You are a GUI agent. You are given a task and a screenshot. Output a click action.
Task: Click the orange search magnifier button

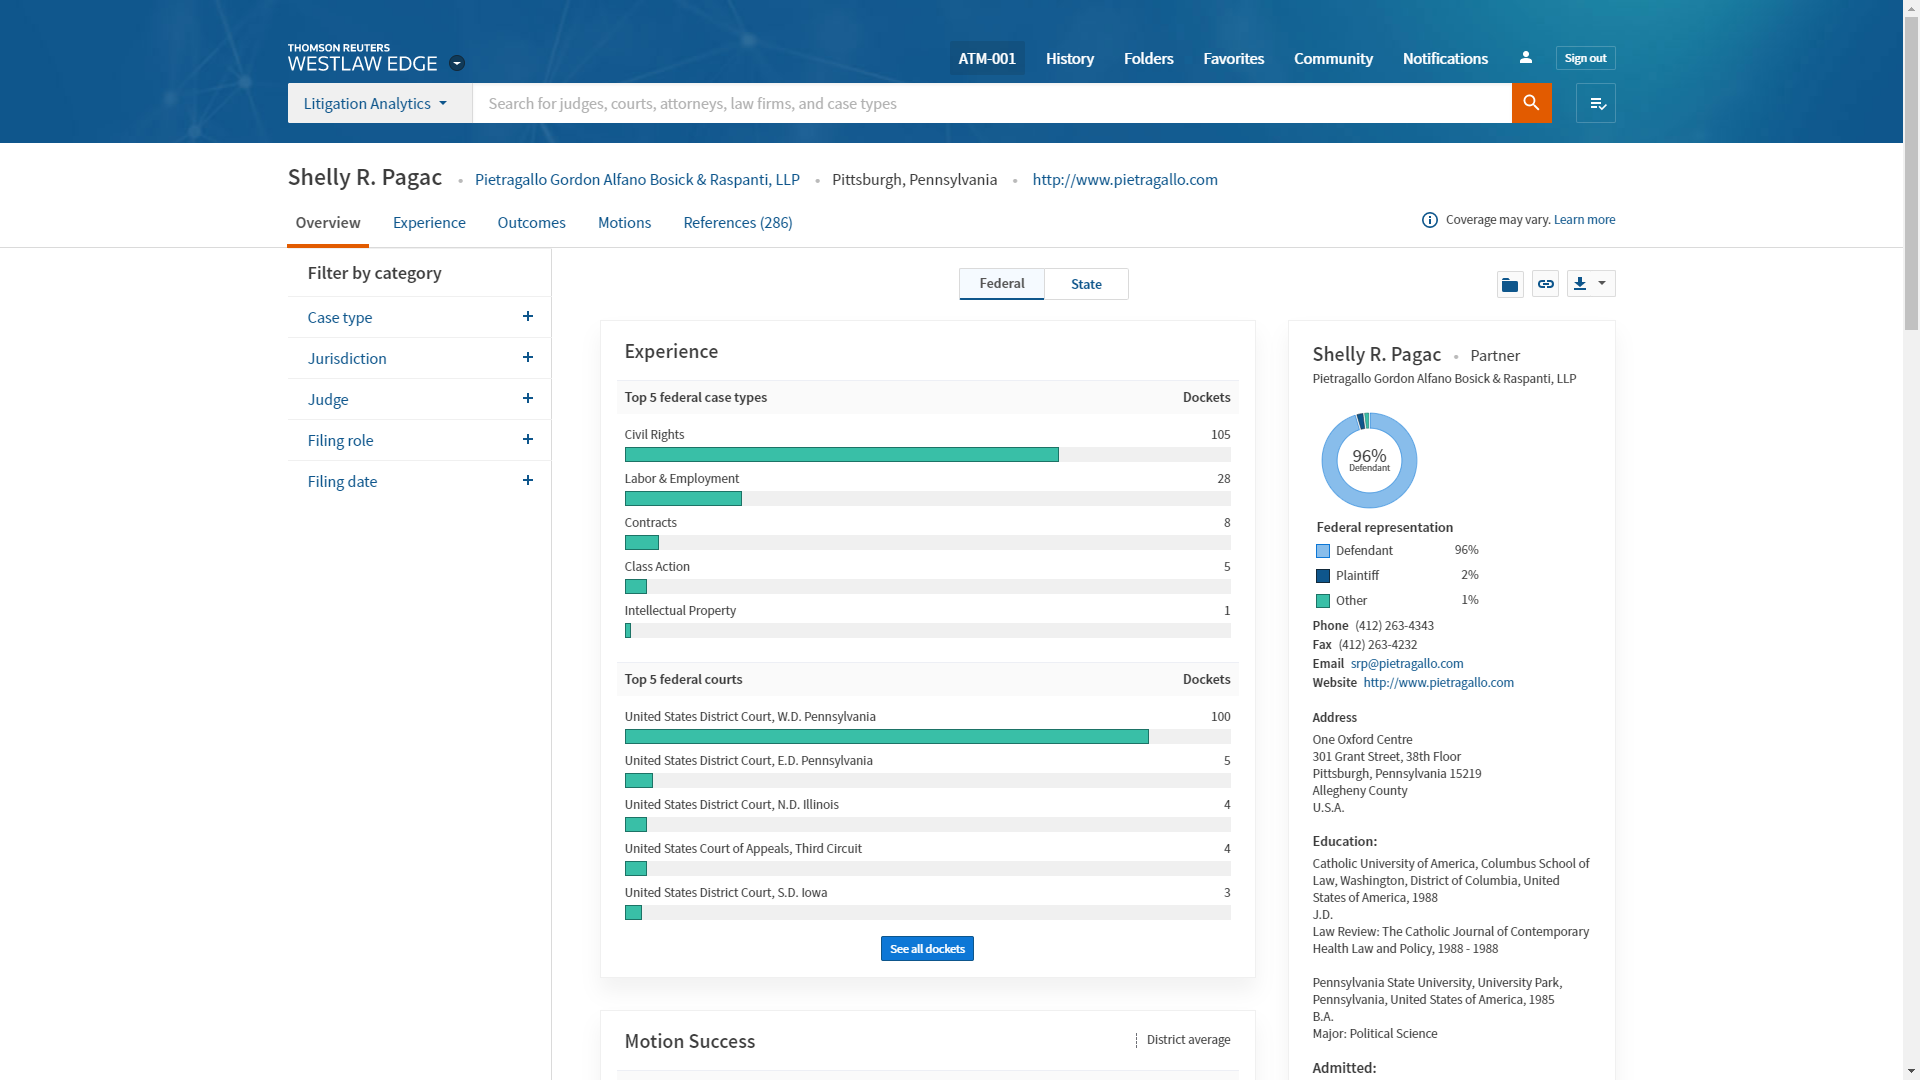1531,103
